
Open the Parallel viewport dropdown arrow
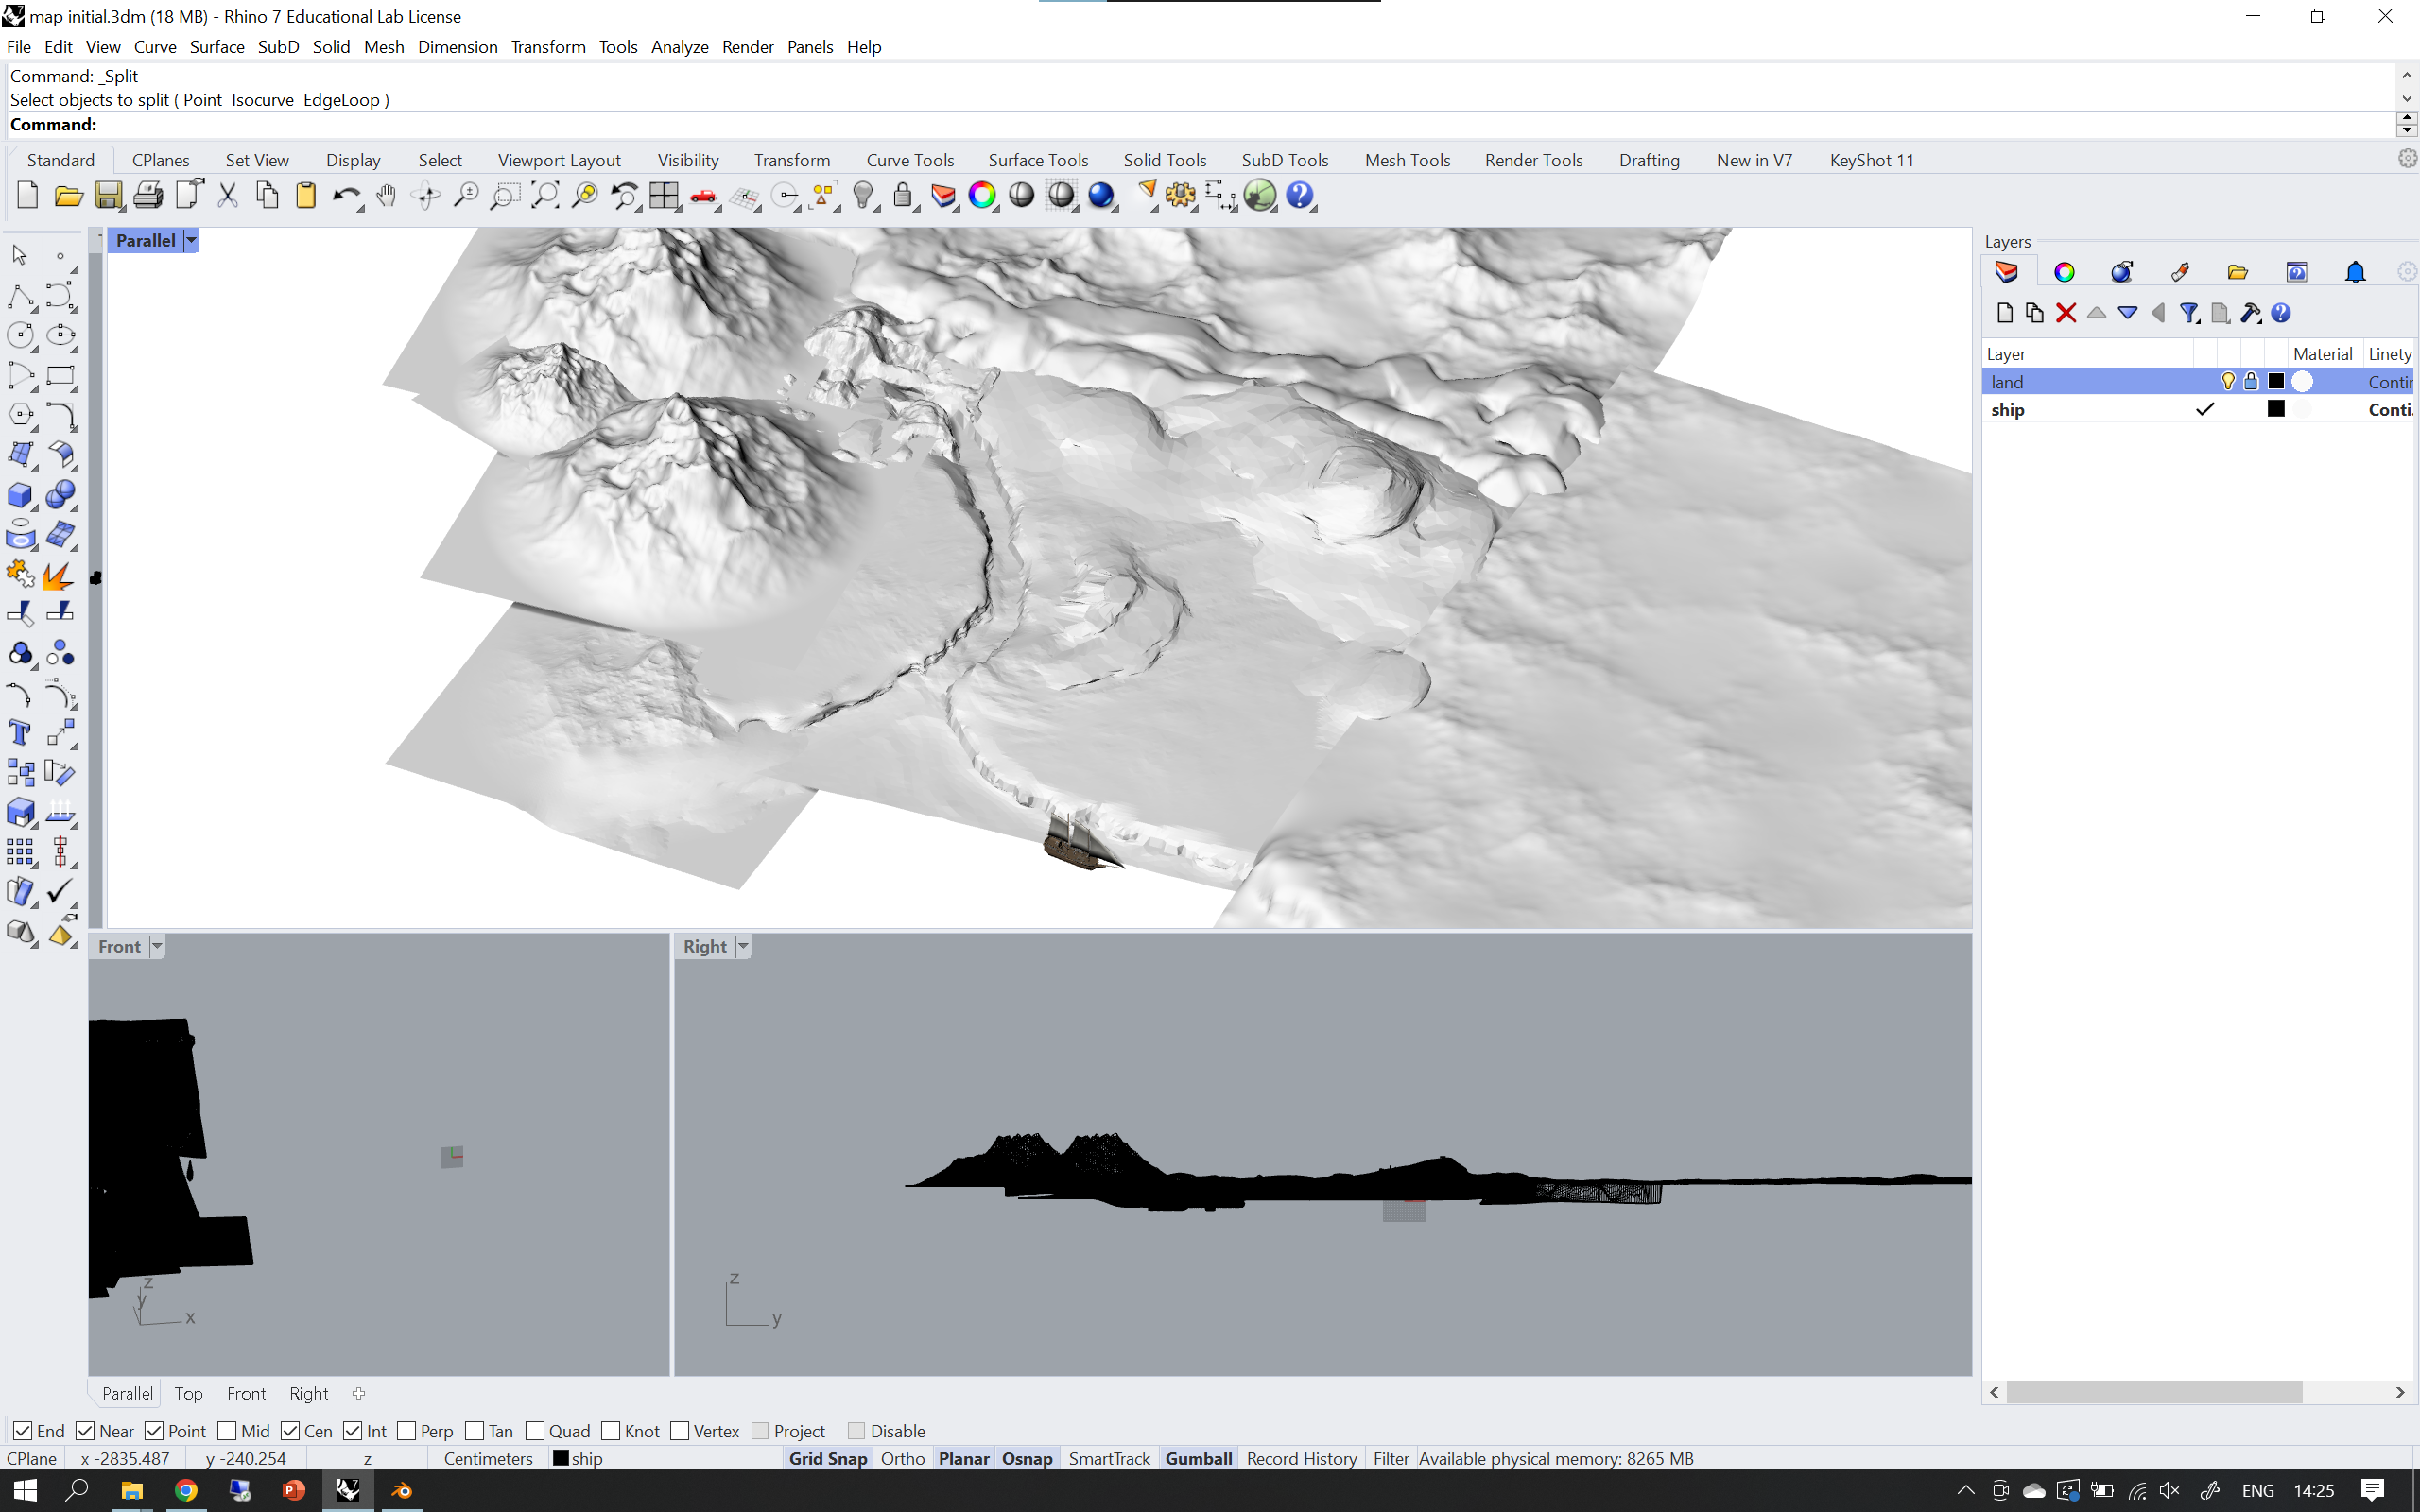pyautogui.click(x=191, y=240)
